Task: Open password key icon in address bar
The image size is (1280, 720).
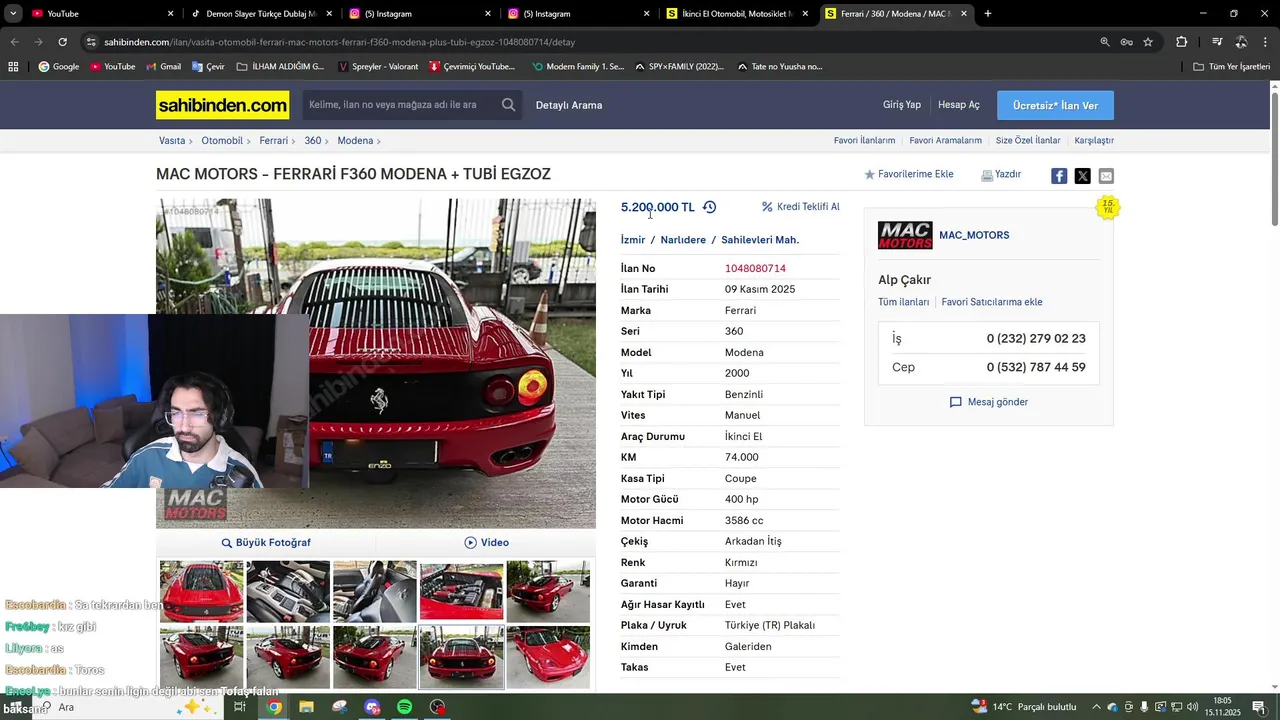Action: coord(1126,42)
